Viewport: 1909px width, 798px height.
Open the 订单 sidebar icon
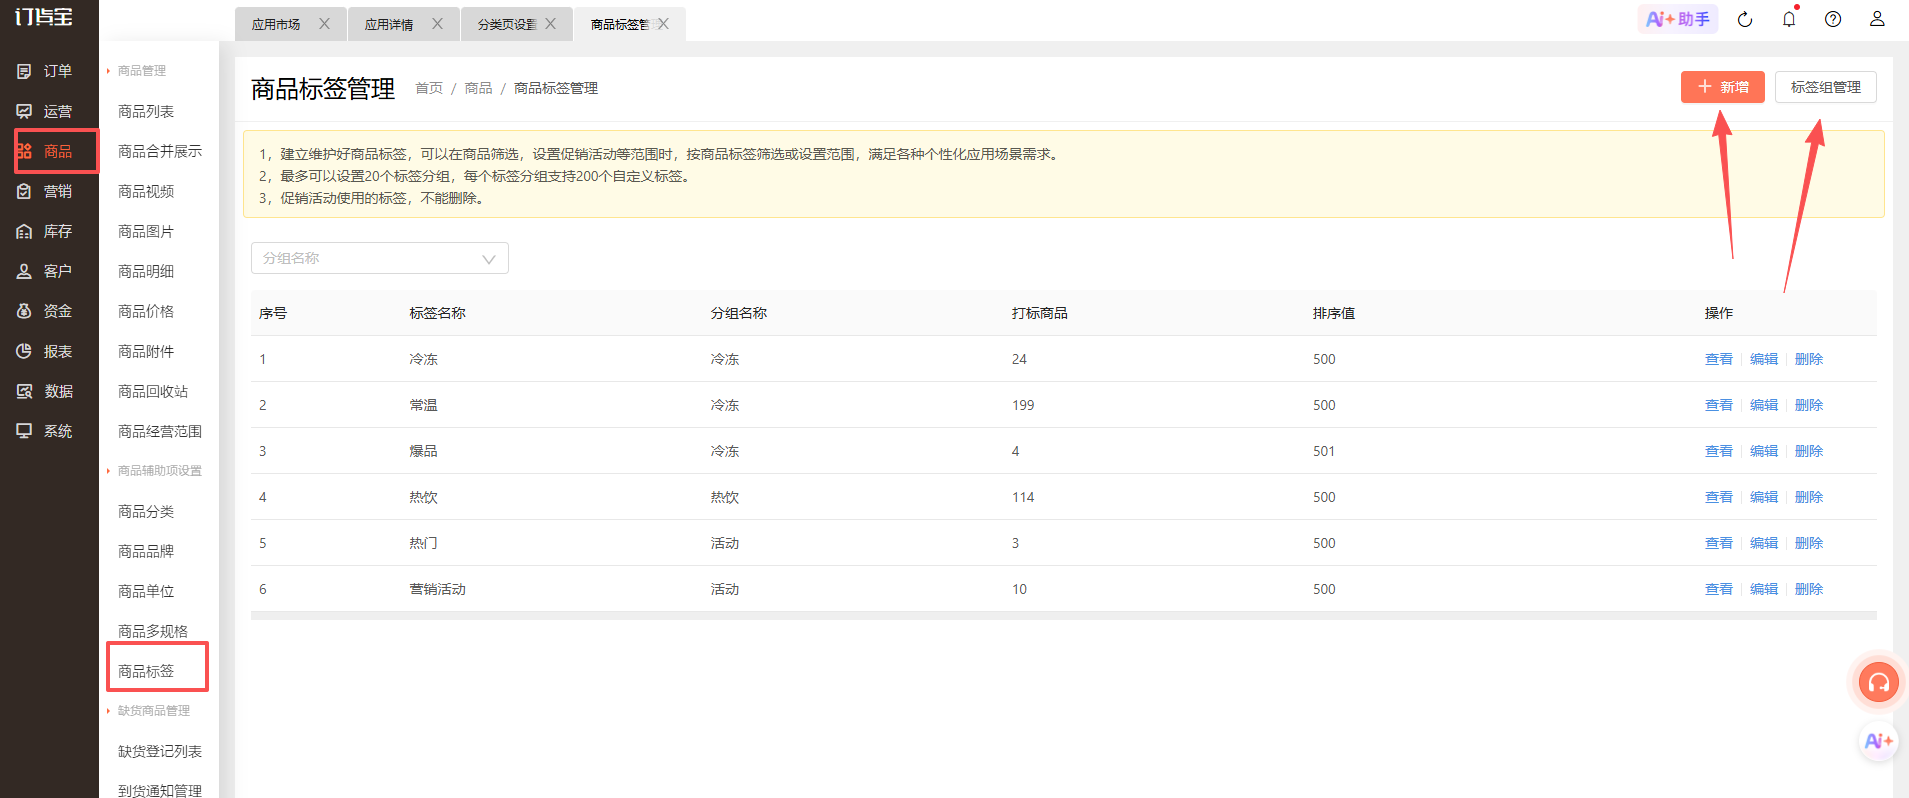[24, 71]
